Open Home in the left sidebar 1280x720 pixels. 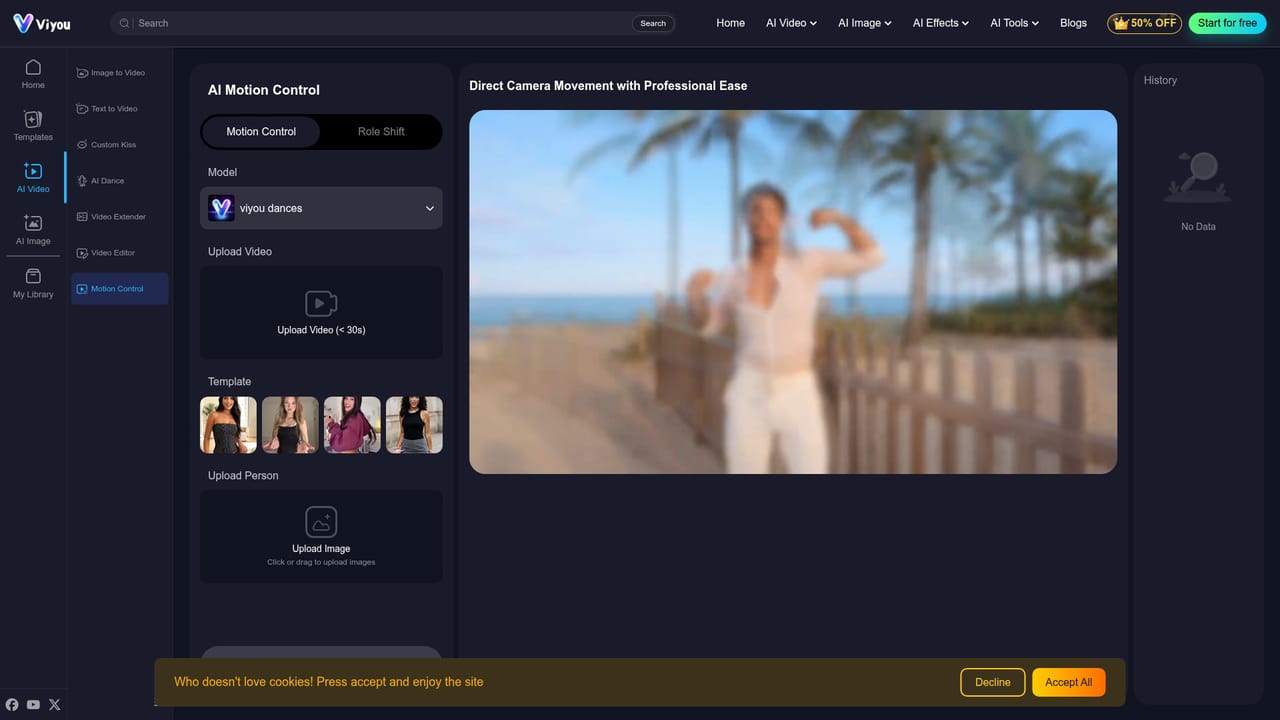(x=33, y=74)
